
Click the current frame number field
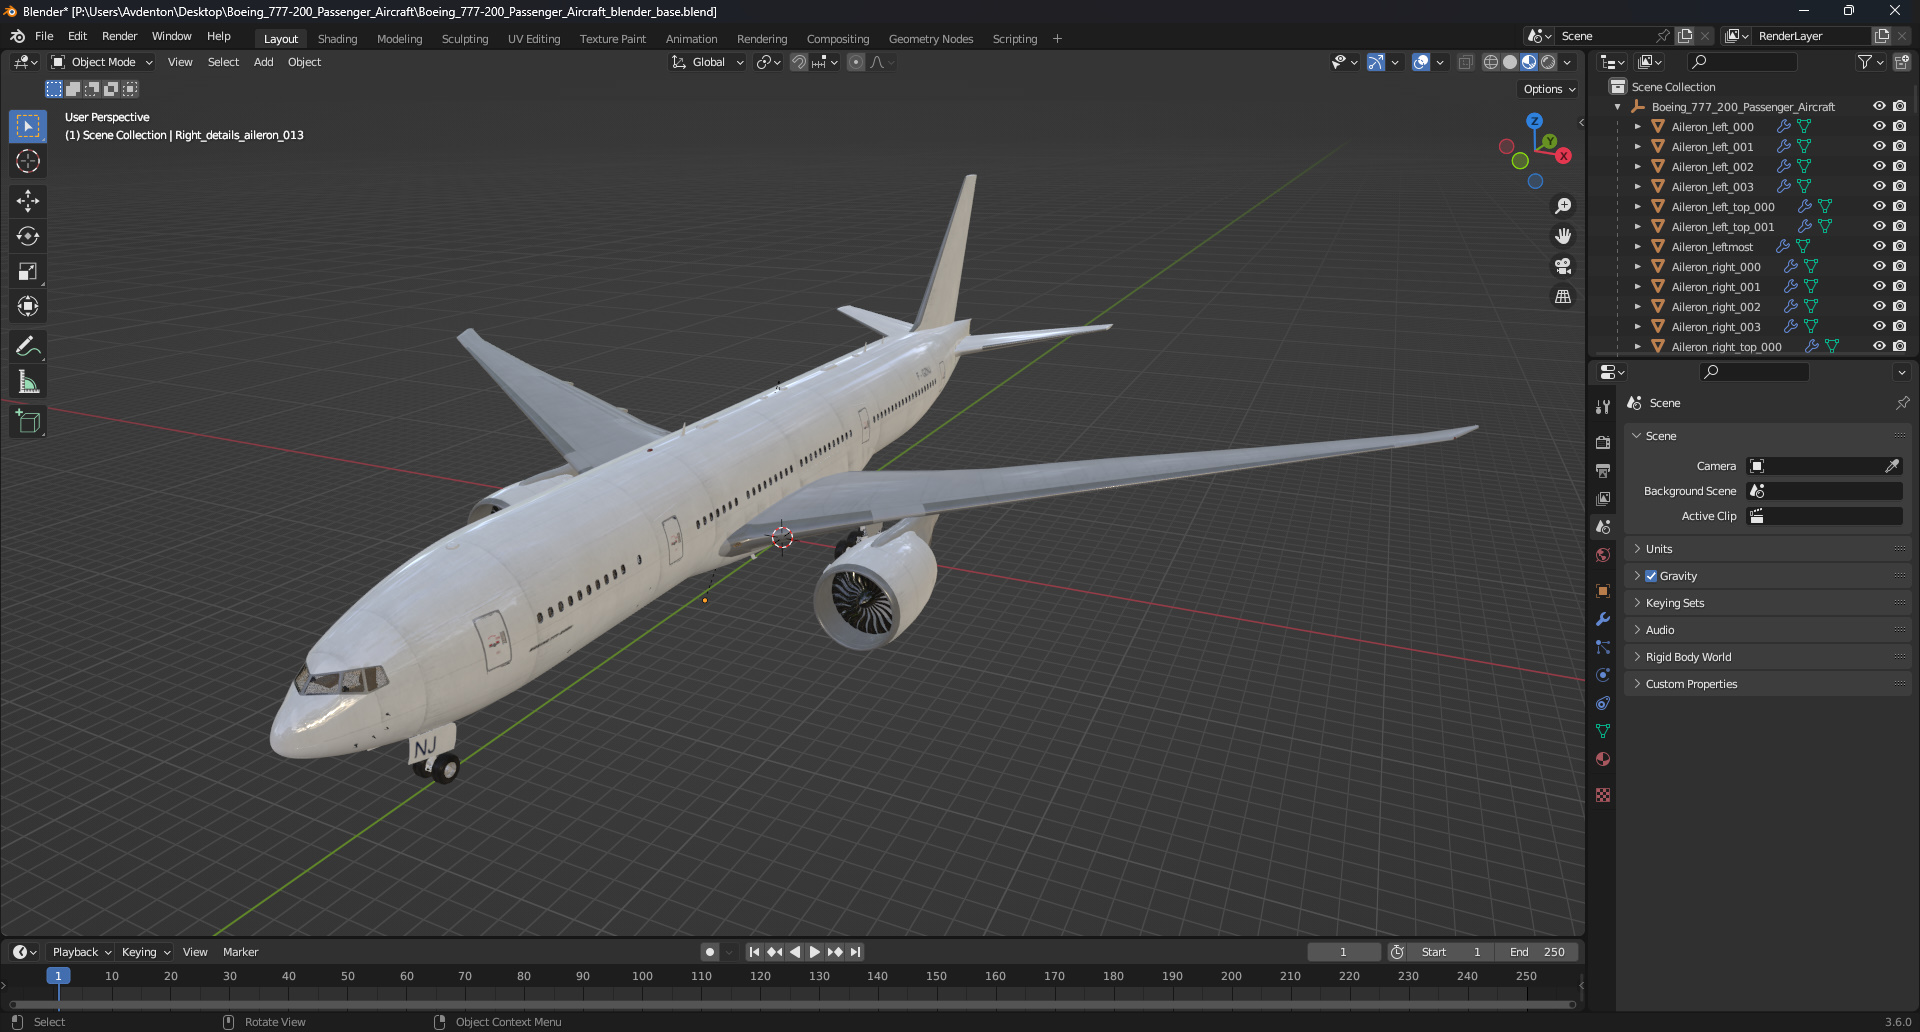[1344, 952]
